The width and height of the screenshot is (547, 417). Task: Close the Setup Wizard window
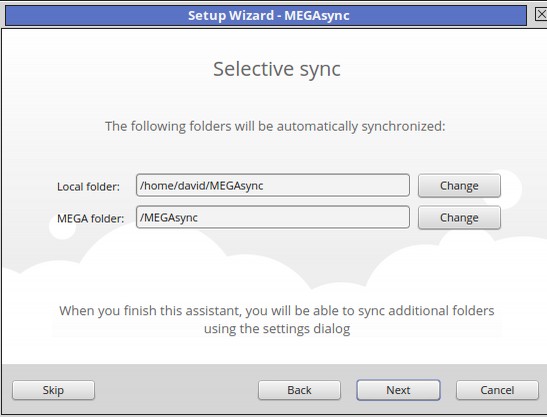point(541,15)
